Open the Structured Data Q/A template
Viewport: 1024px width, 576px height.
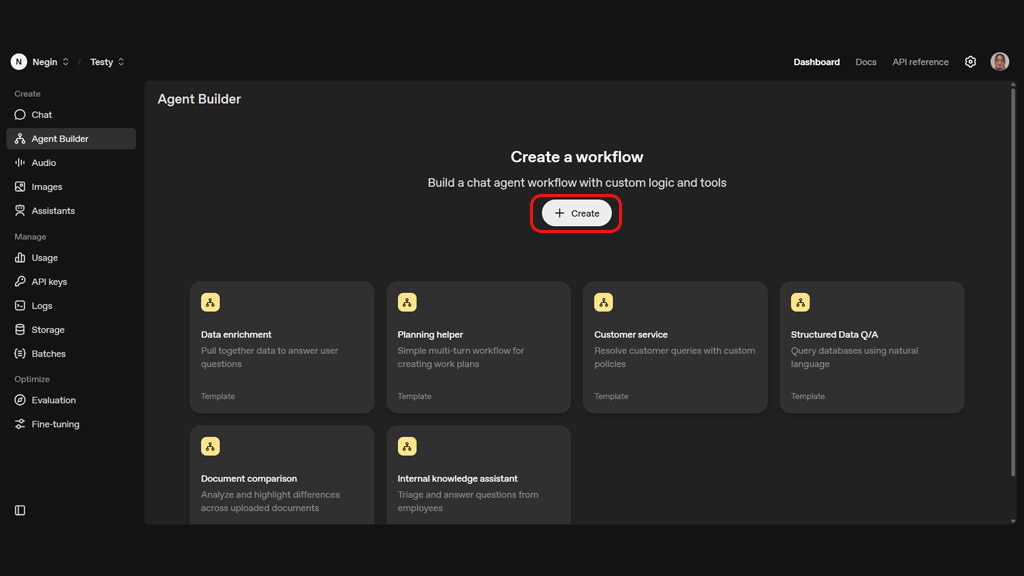click(871, 347)
